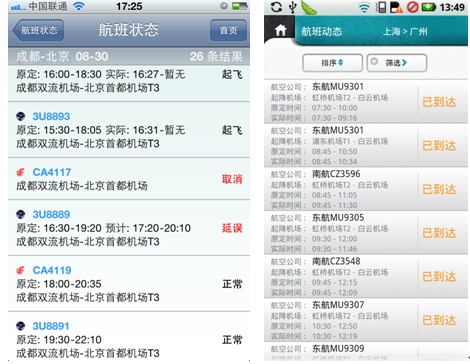
Task: Tap the 预计: 17:20-20:10 estimate text
Action: [x=148, y=228]
